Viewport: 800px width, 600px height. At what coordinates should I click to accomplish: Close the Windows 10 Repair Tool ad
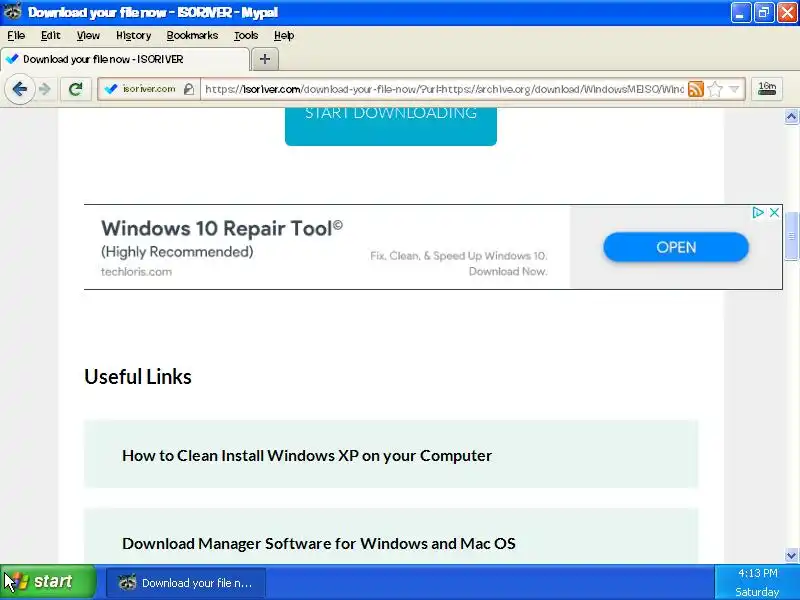[774, 212]
